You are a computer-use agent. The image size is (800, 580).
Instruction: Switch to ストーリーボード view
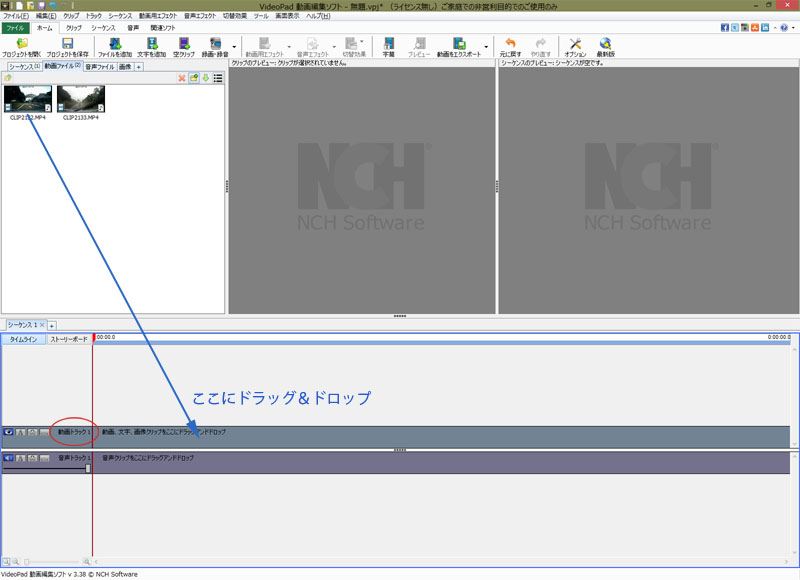tap(69, 339)
